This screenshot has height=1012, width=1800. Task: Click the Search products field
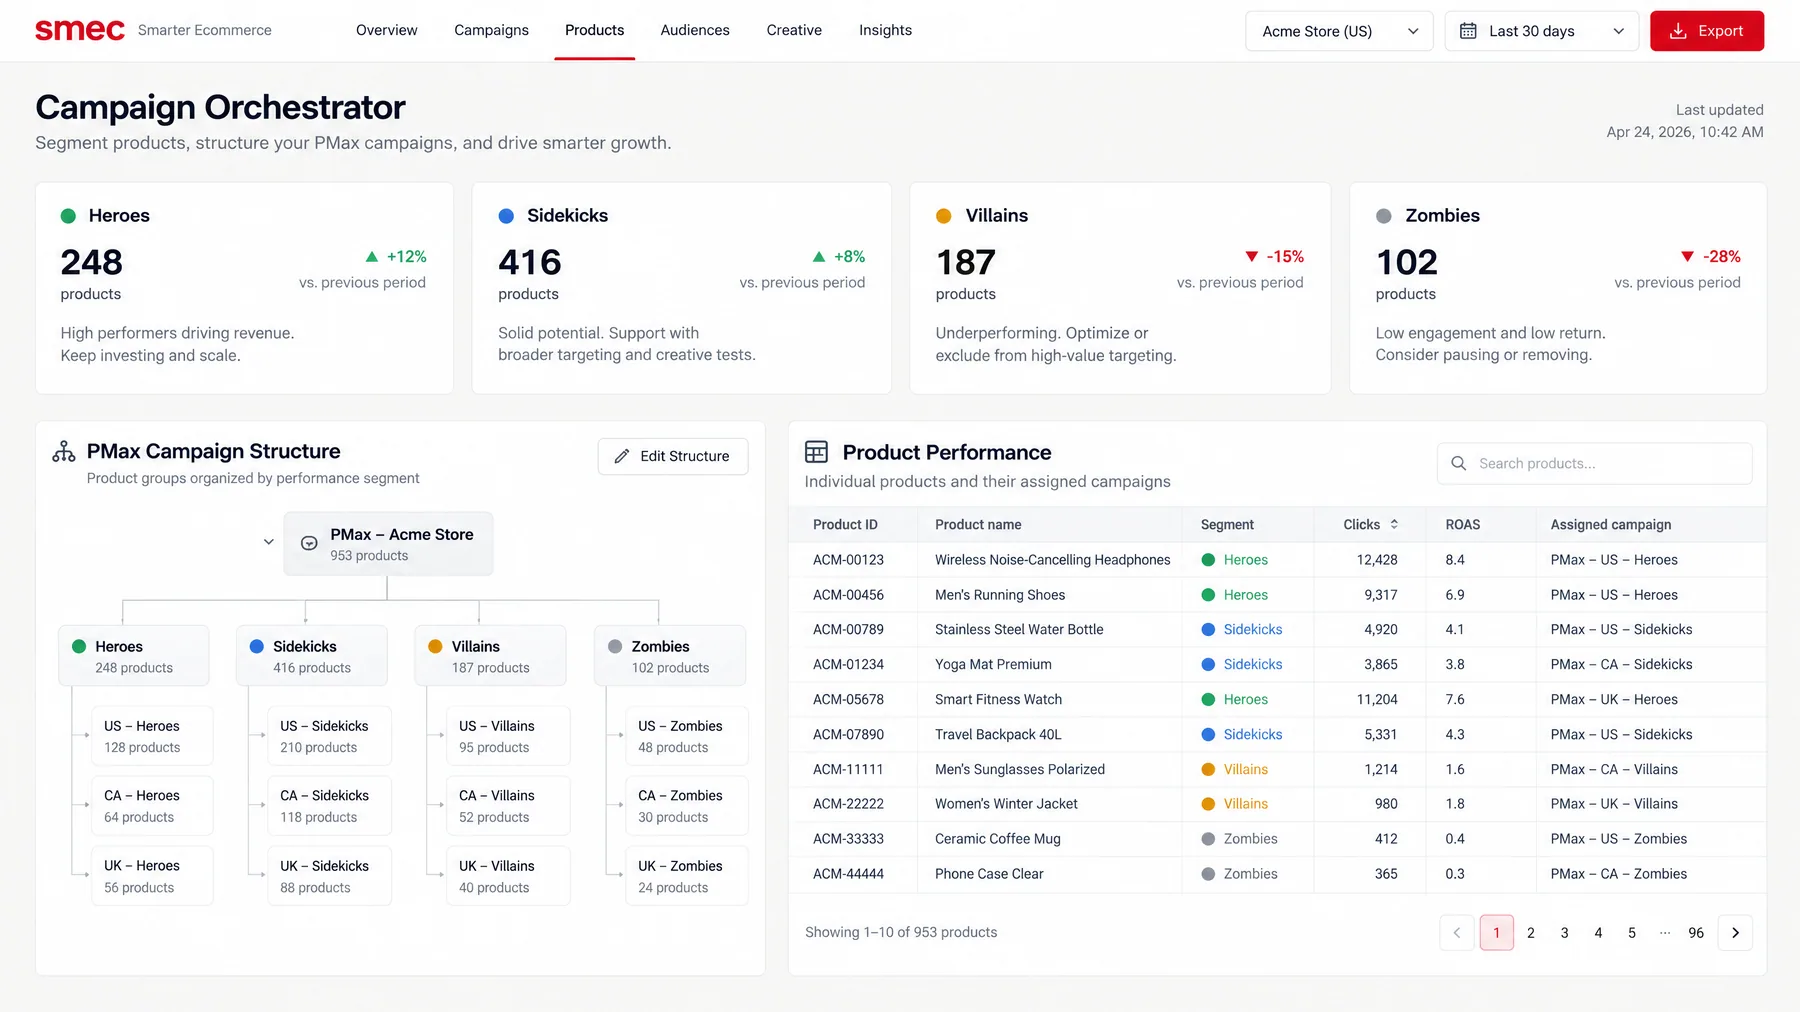[x=1594, y=463]
